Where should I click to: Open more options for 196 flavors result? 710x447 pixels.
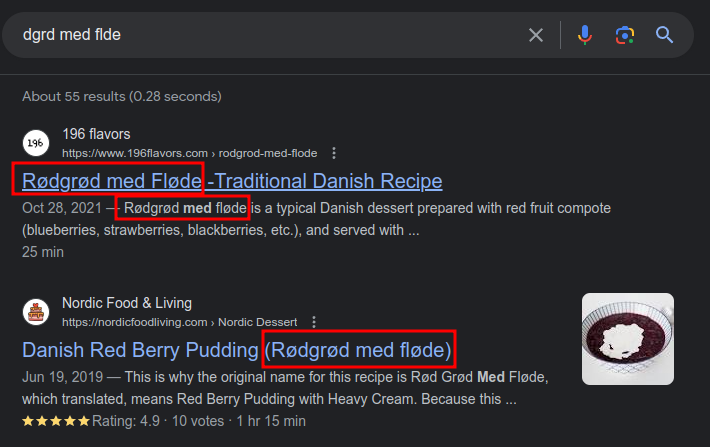[334, 153]
